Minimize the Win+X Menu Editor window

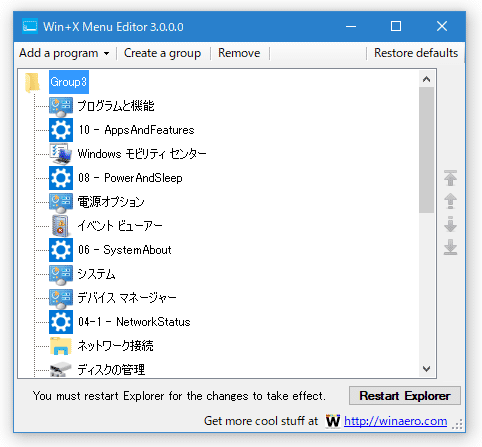click(x=351, y=26)
